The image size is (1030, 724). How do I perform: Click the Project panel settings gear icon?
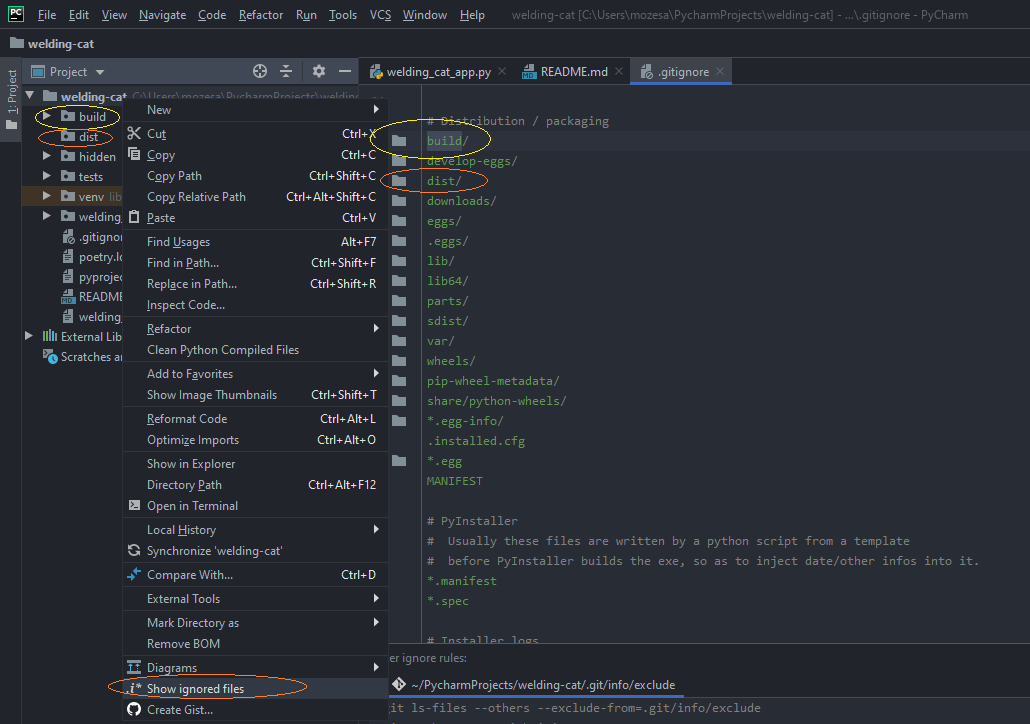[317, 71]
